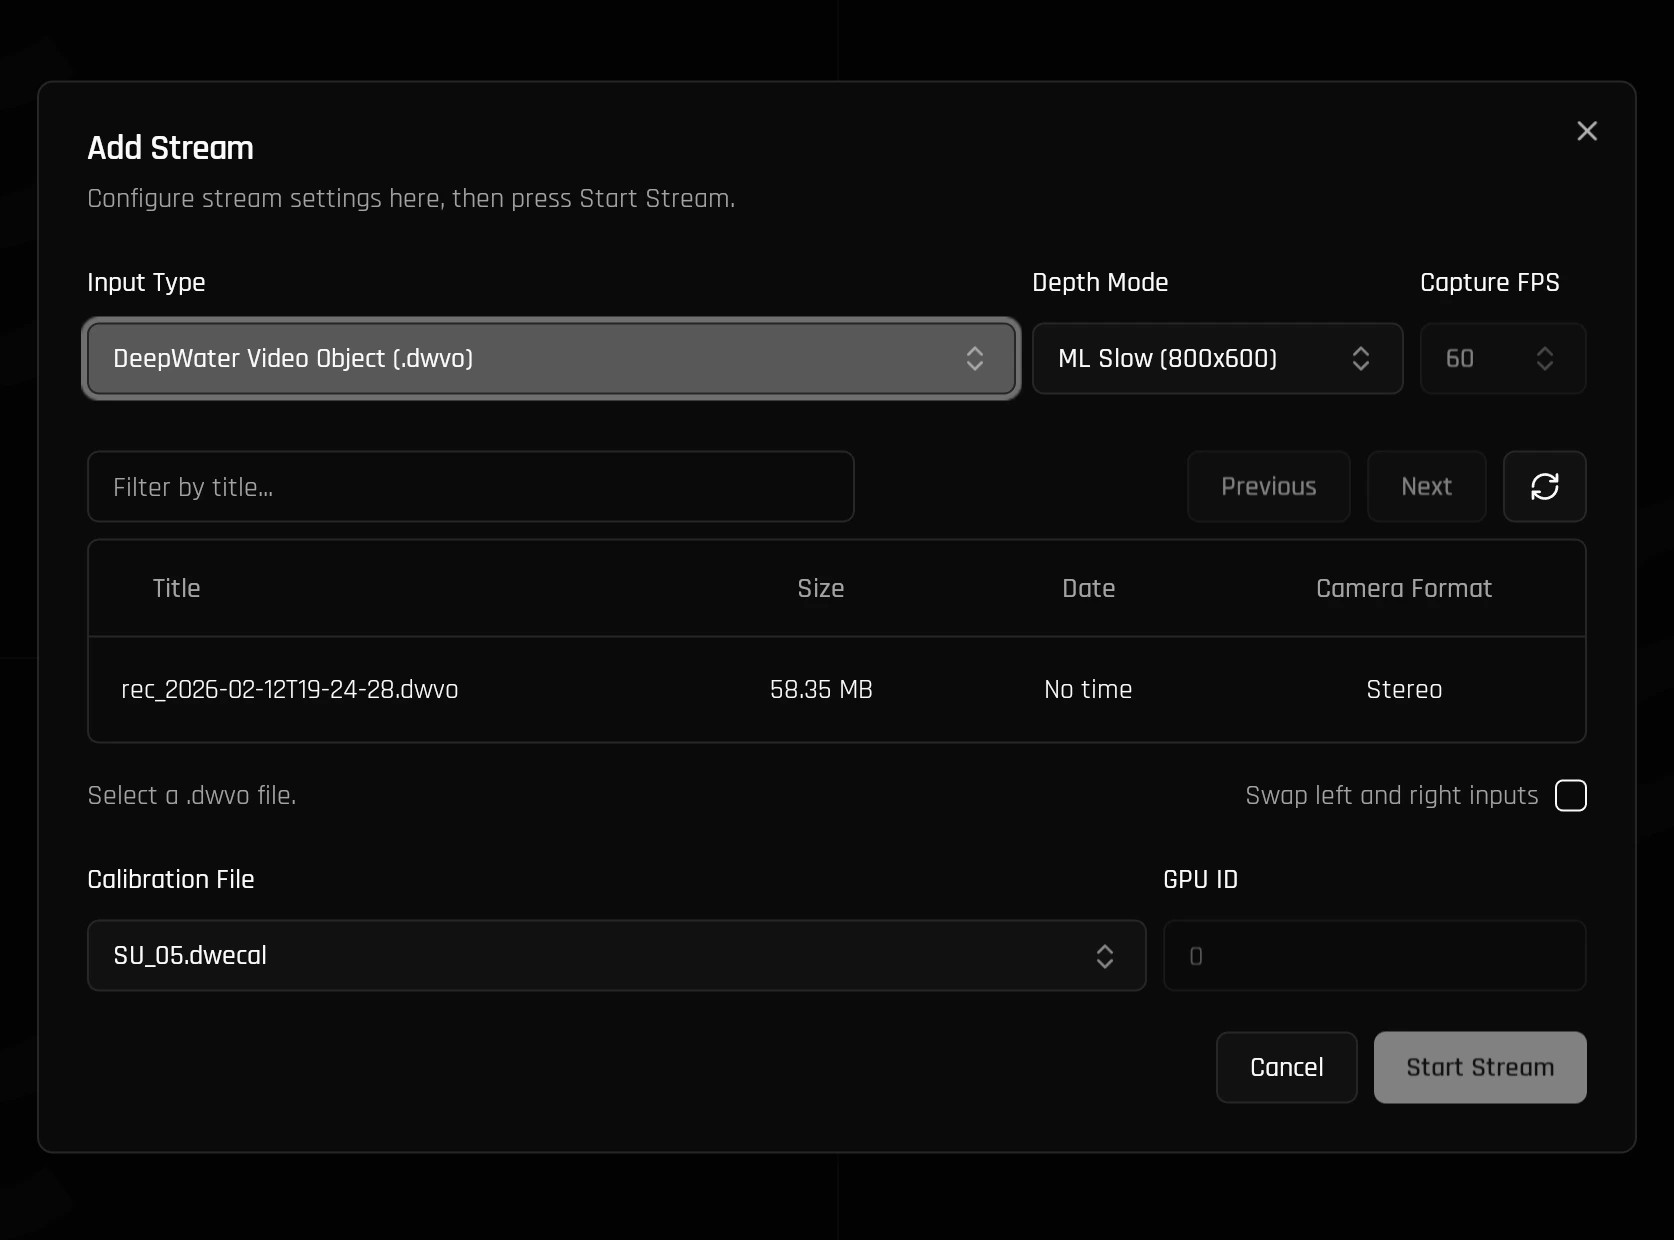Cancel the Add Stream configuration

1286,1067
